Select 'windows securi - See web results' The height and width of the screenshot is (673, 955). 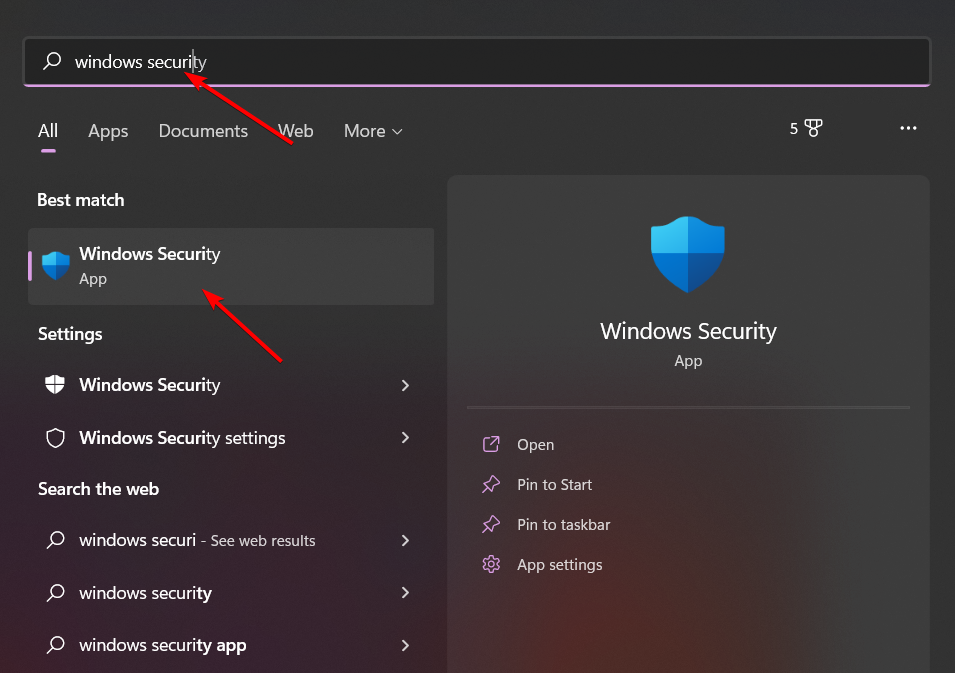[x=180, y=540]
